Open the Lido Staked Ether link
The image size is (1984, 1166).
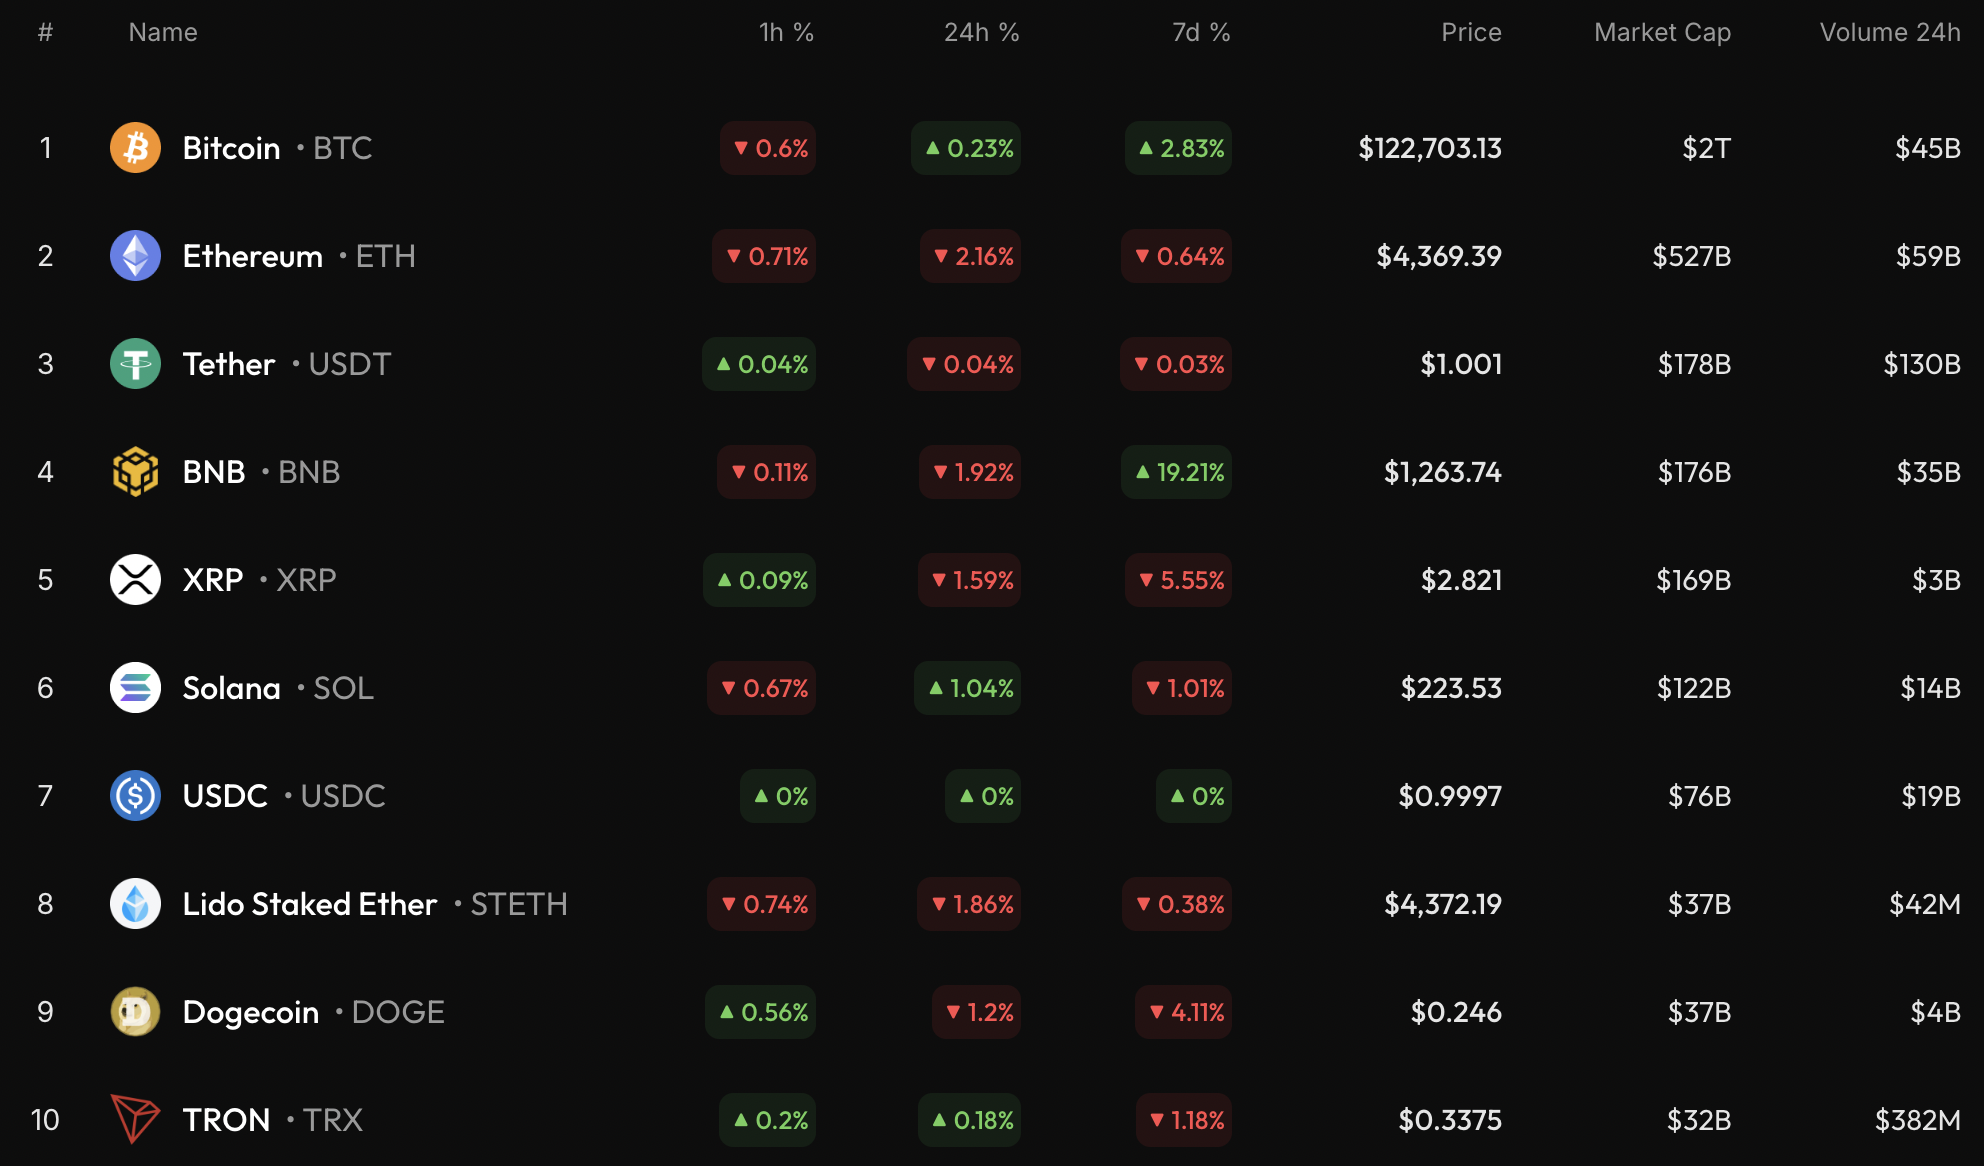coord(310,904)
